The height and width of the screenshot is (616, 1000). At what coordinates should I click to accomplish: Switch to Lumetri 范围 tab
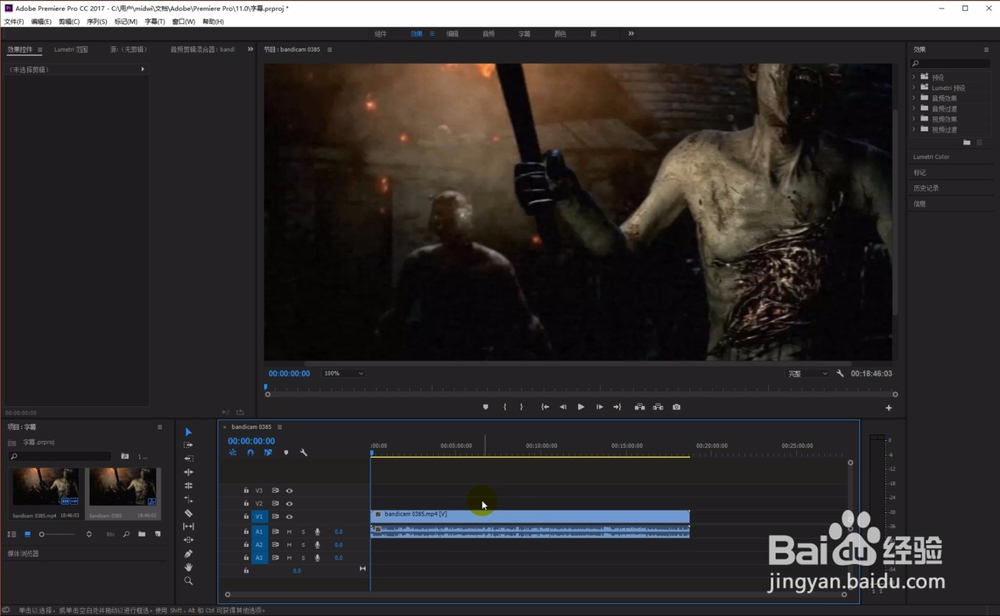tap(71, 50)
